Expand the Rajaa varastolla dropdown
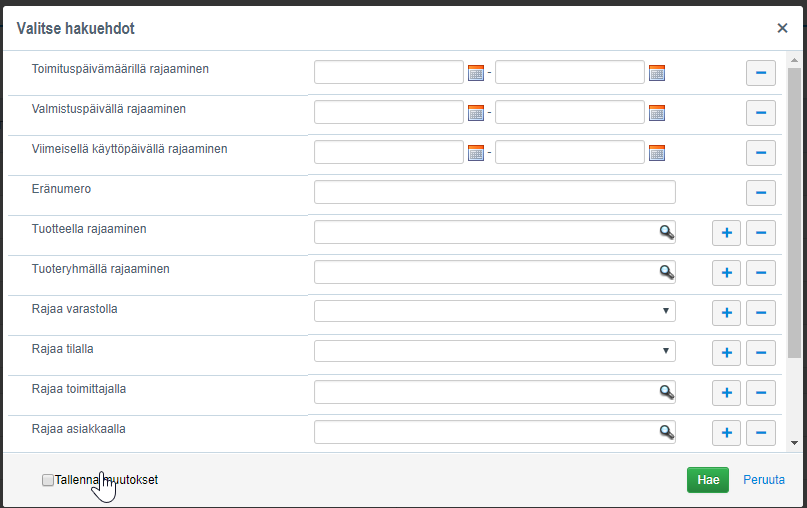 coord(495,311)
